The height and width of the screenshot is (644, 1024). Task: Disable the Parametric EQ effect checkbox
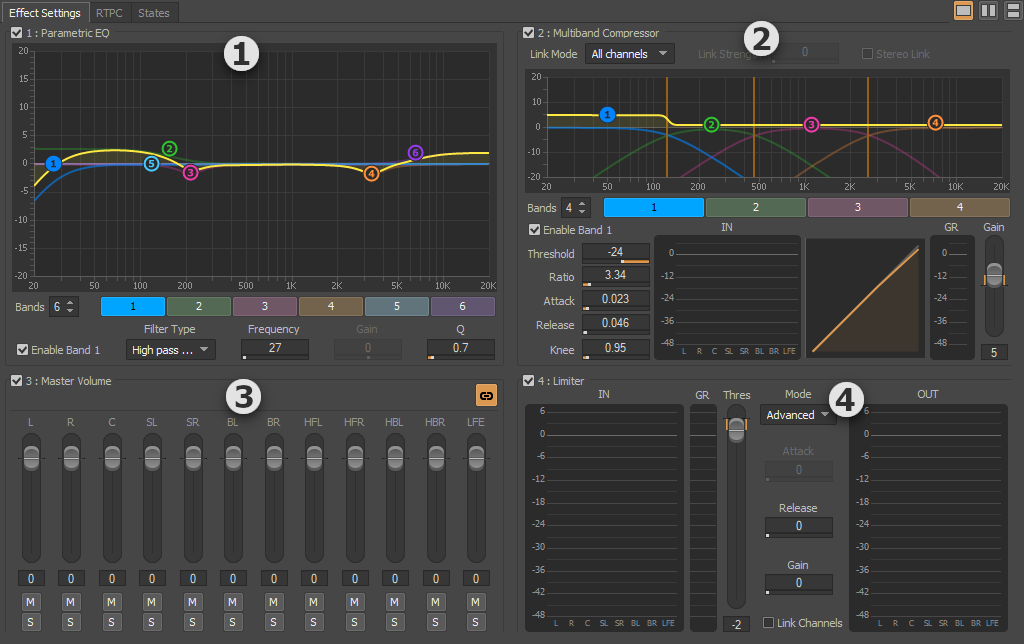pyautogui.click(x=17, y=33)
